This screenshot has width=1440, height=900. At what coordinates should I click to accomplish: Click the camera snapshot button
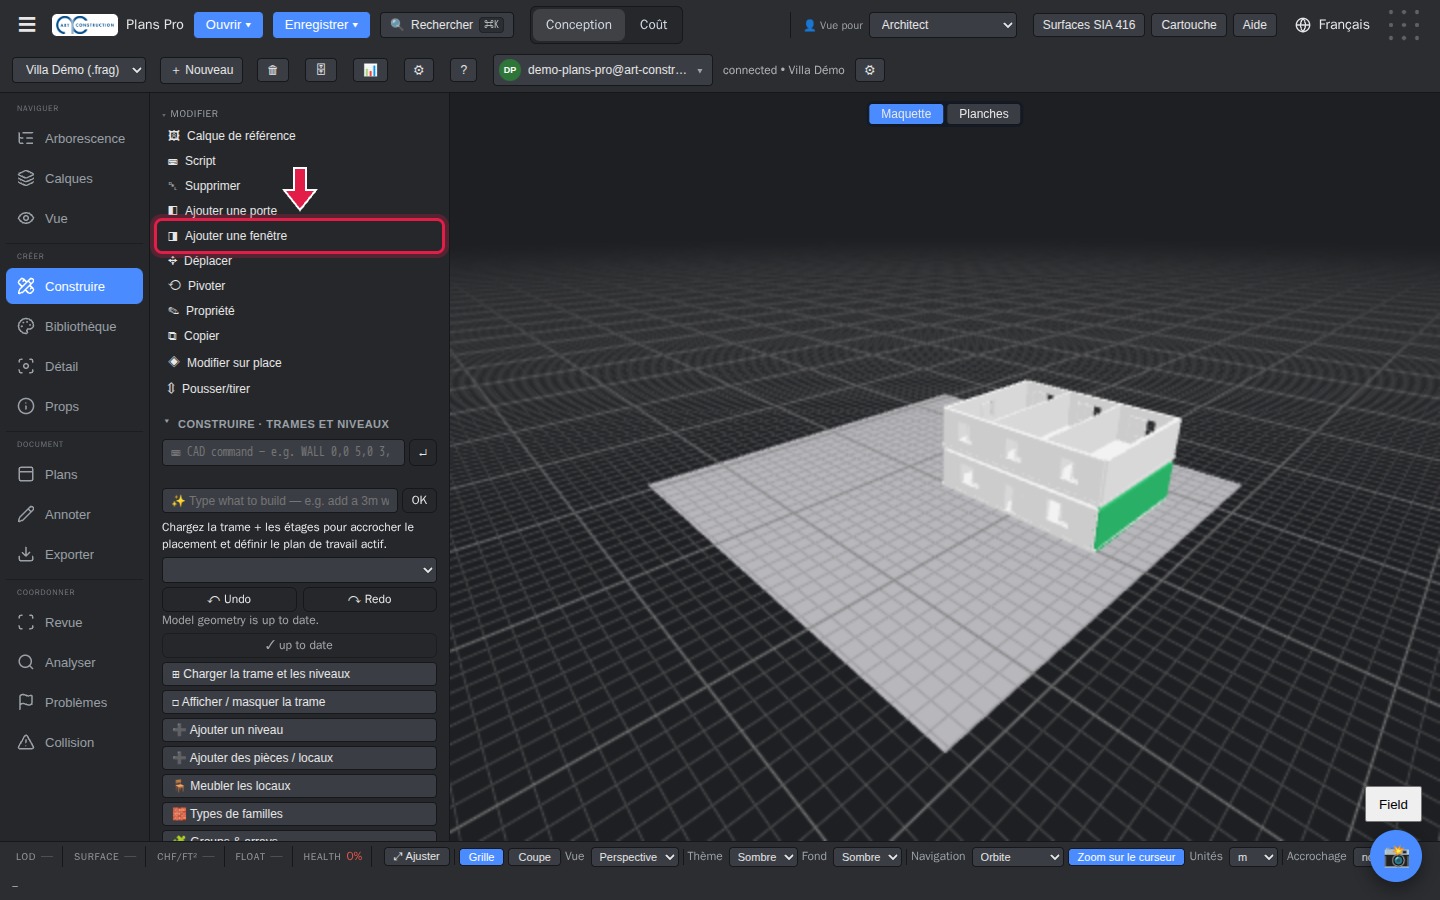tap(1396, 856)
